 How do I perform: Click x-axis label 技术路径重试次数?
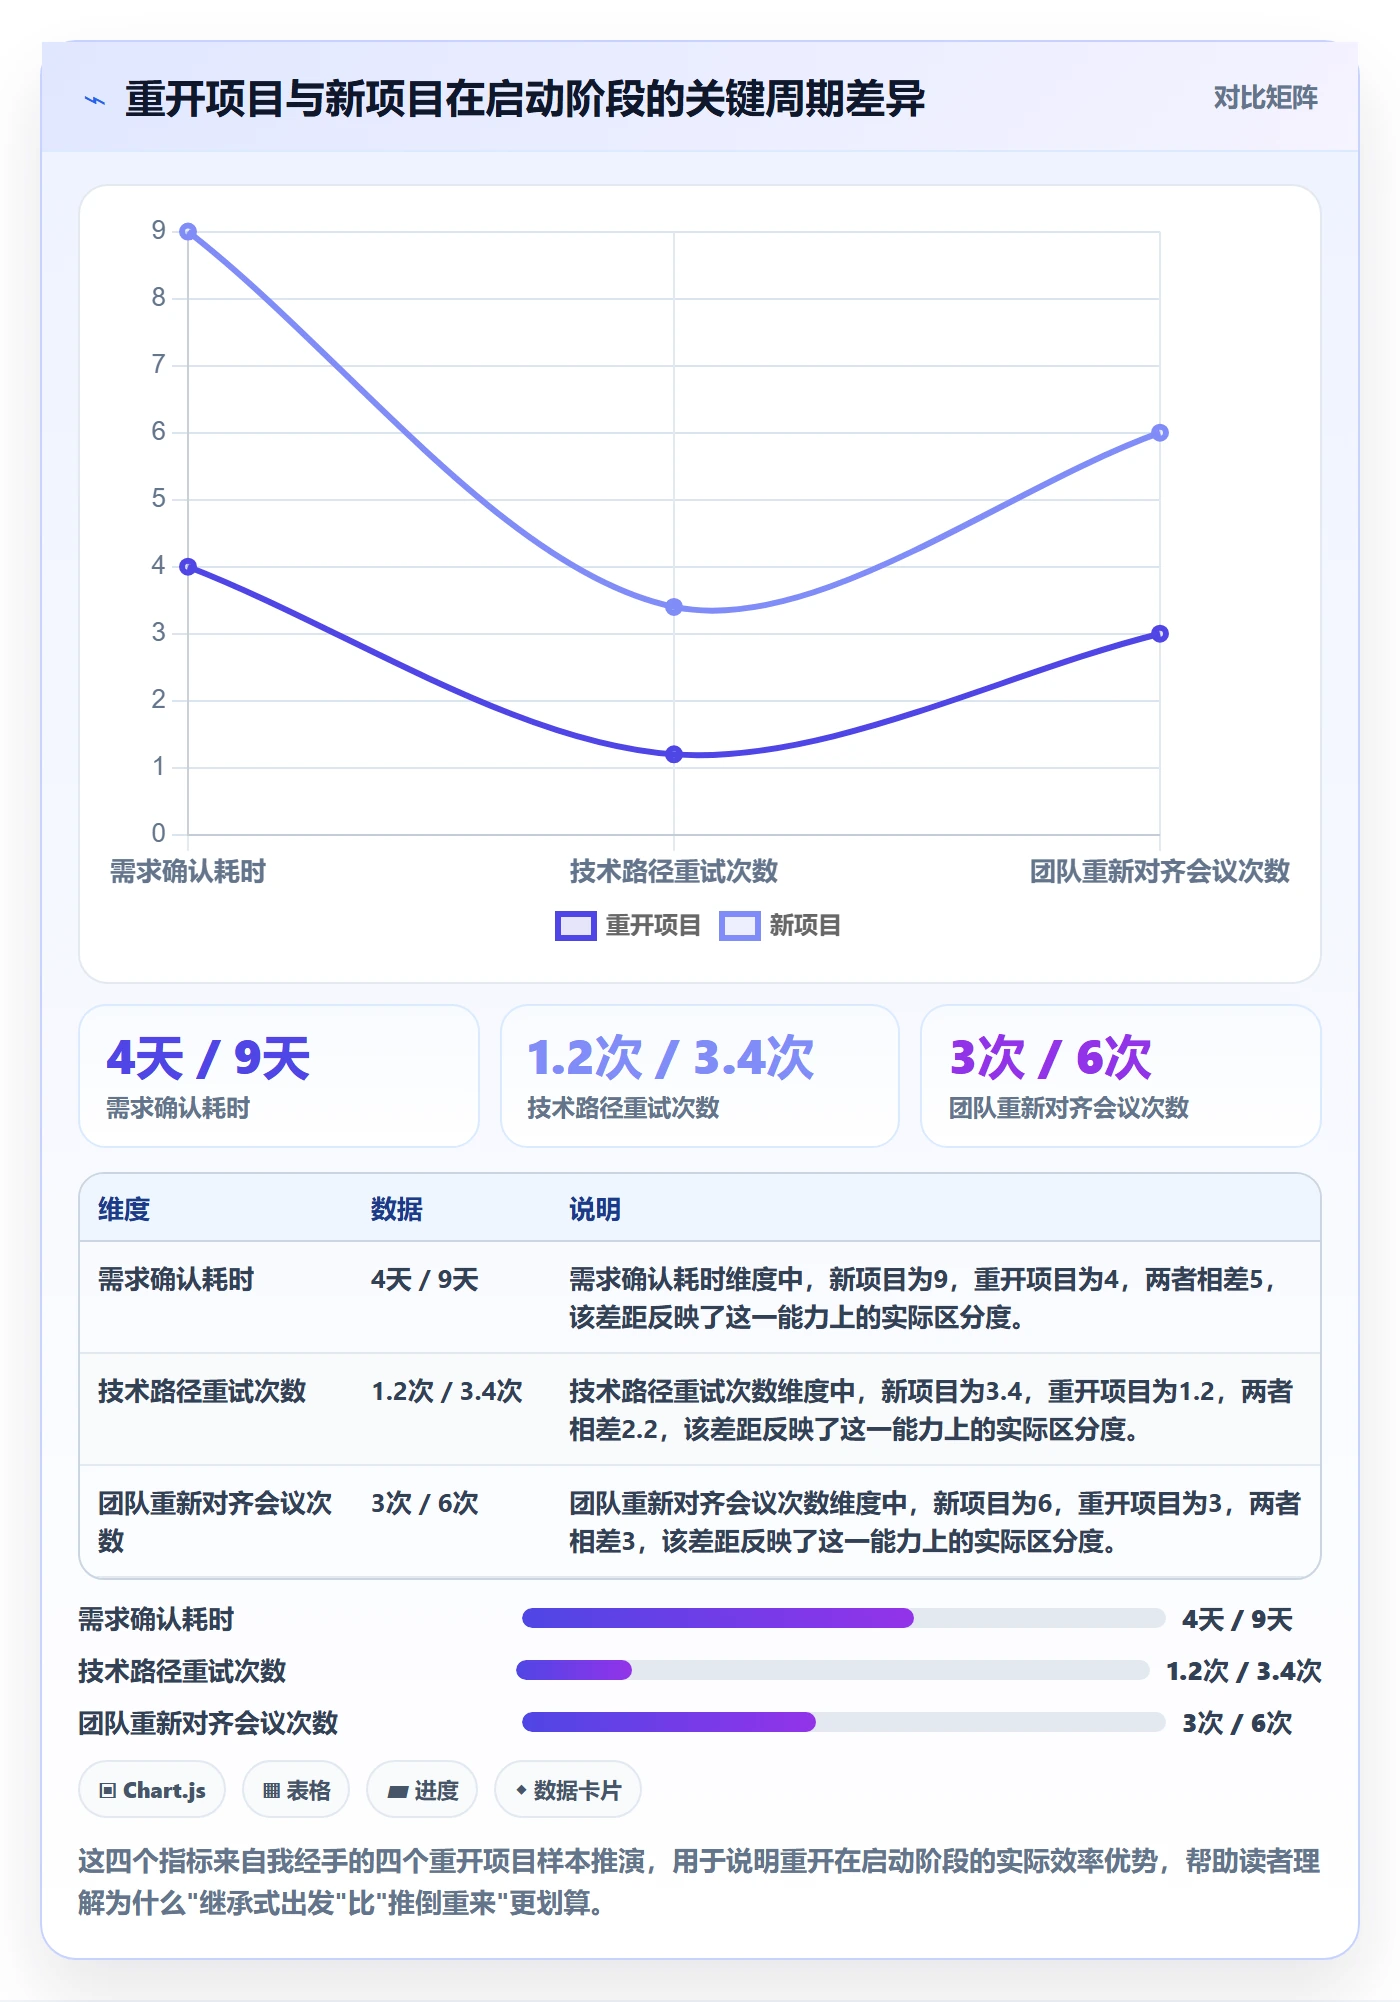click(674, 872)
